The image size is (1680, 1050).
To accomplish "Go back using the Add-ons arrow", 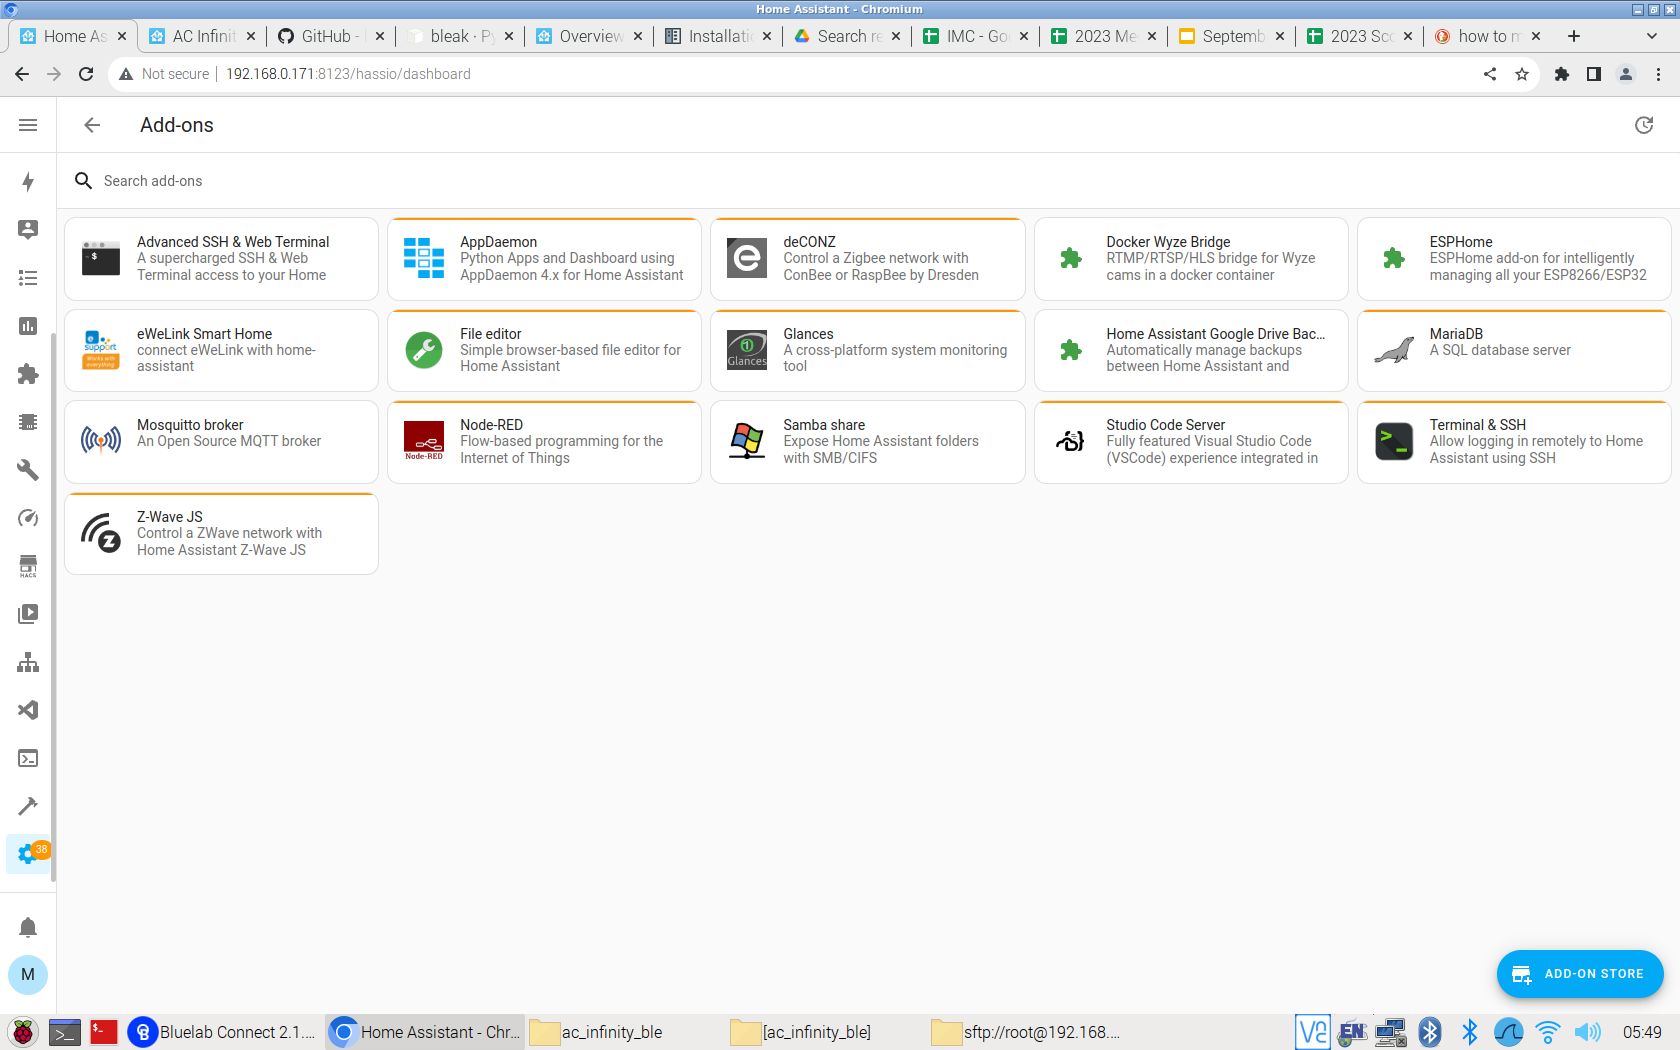I will pos(92,125).
